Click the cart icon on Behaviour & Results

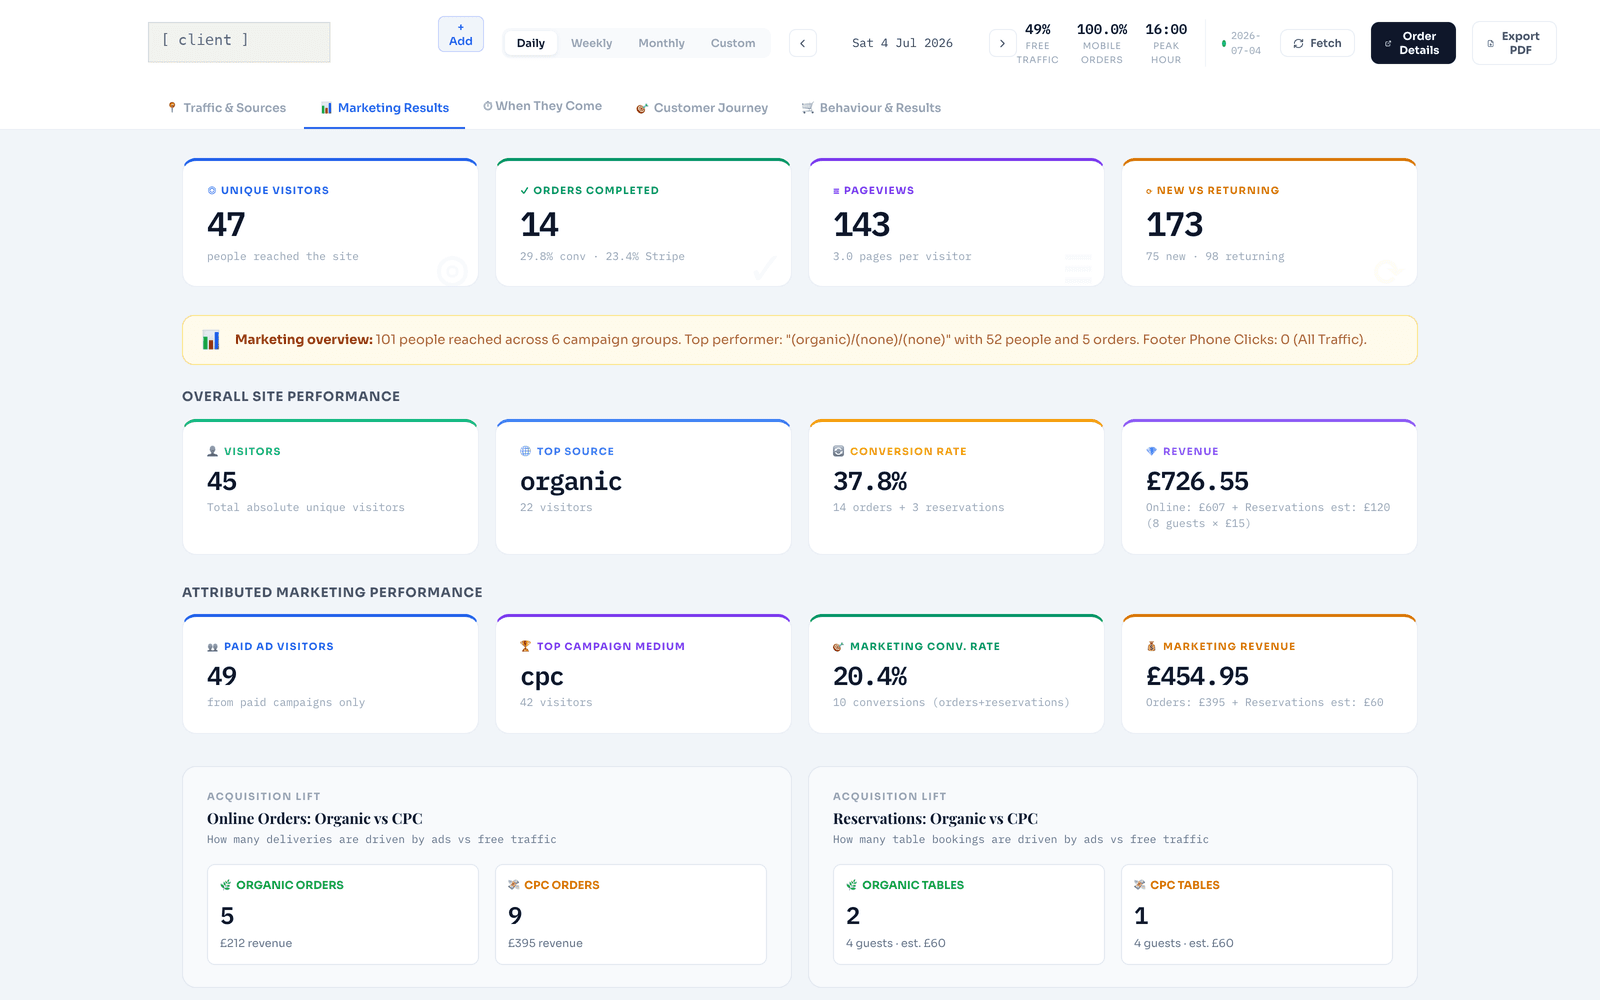coord(808,108)
